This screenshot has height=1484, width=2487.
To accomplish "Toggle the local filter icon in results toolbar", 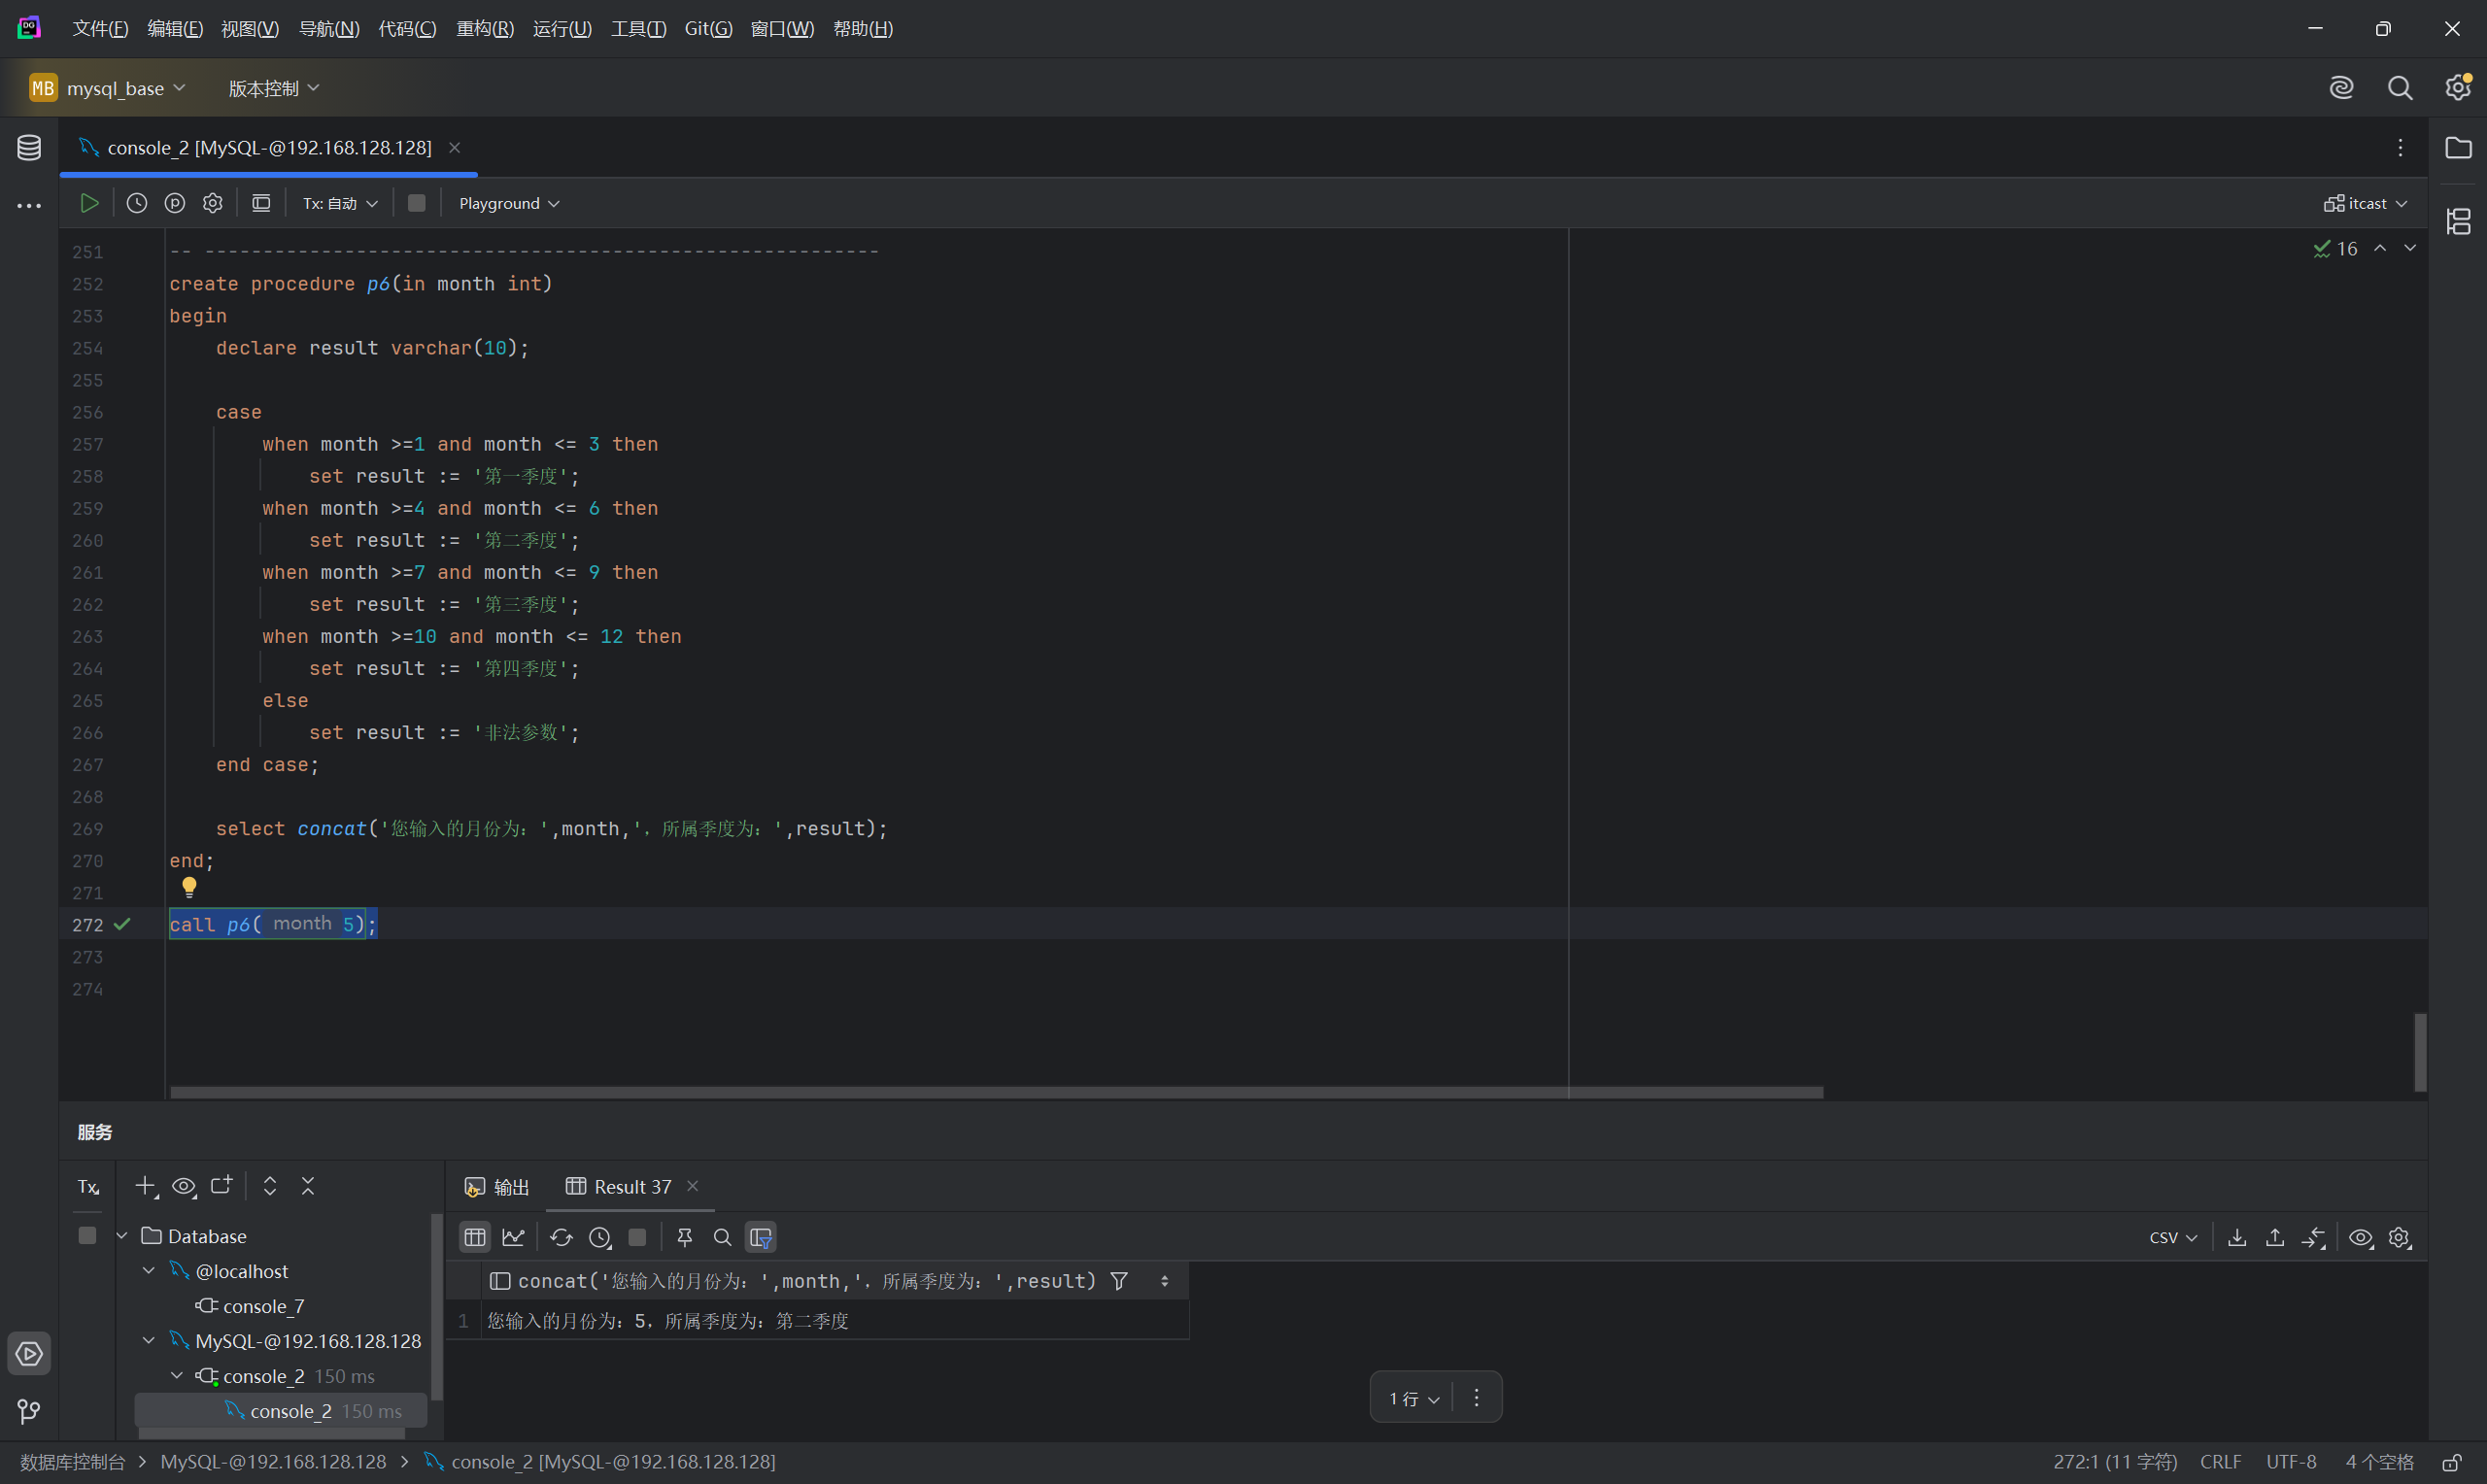I will click(x=761, y=1237).
